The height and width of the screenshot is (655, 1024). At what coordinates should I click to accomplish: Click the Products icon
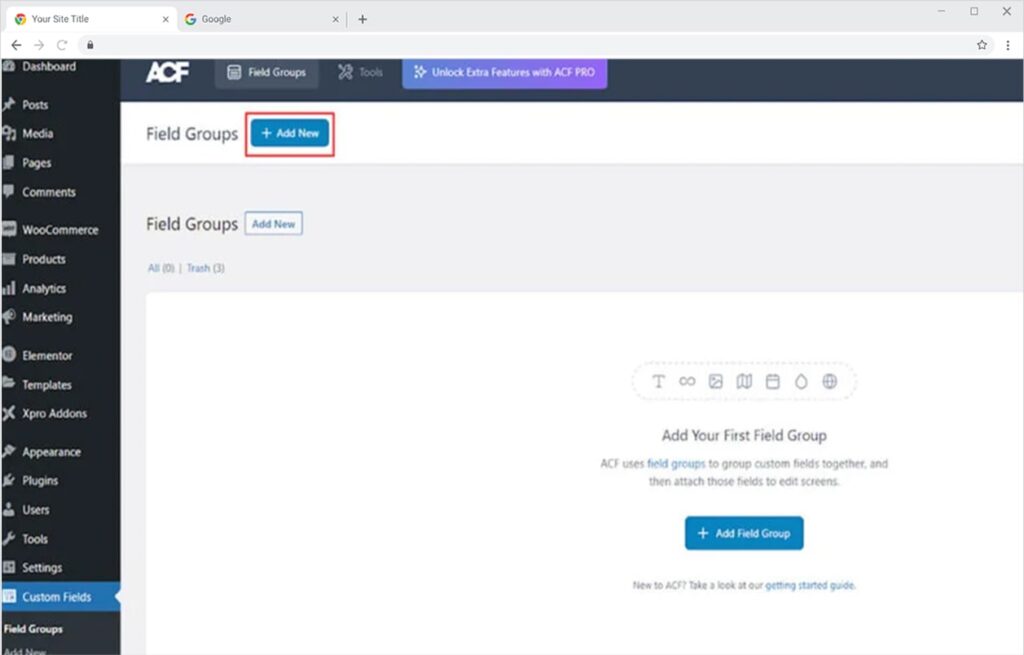[8, 259]
